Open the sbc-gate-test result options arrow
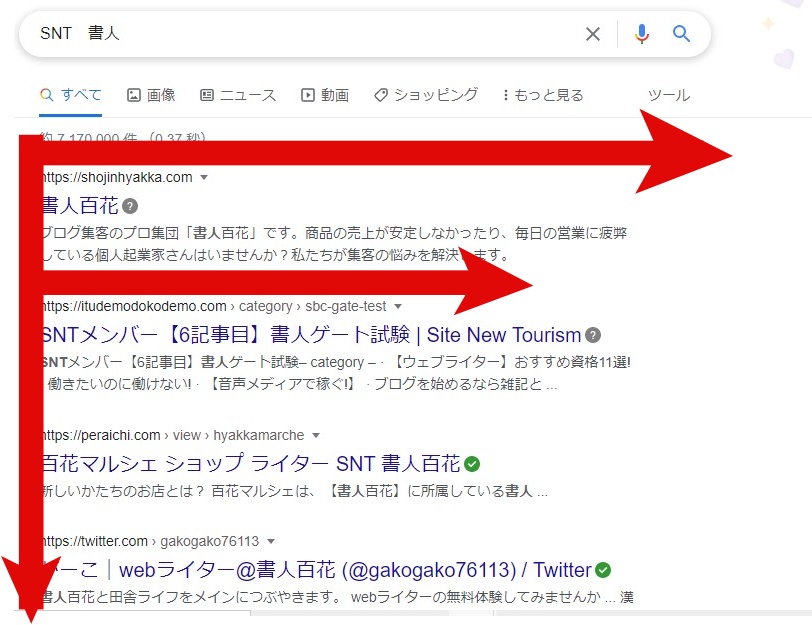The height and width of the screenshot is (625, 812). point(398,306)
